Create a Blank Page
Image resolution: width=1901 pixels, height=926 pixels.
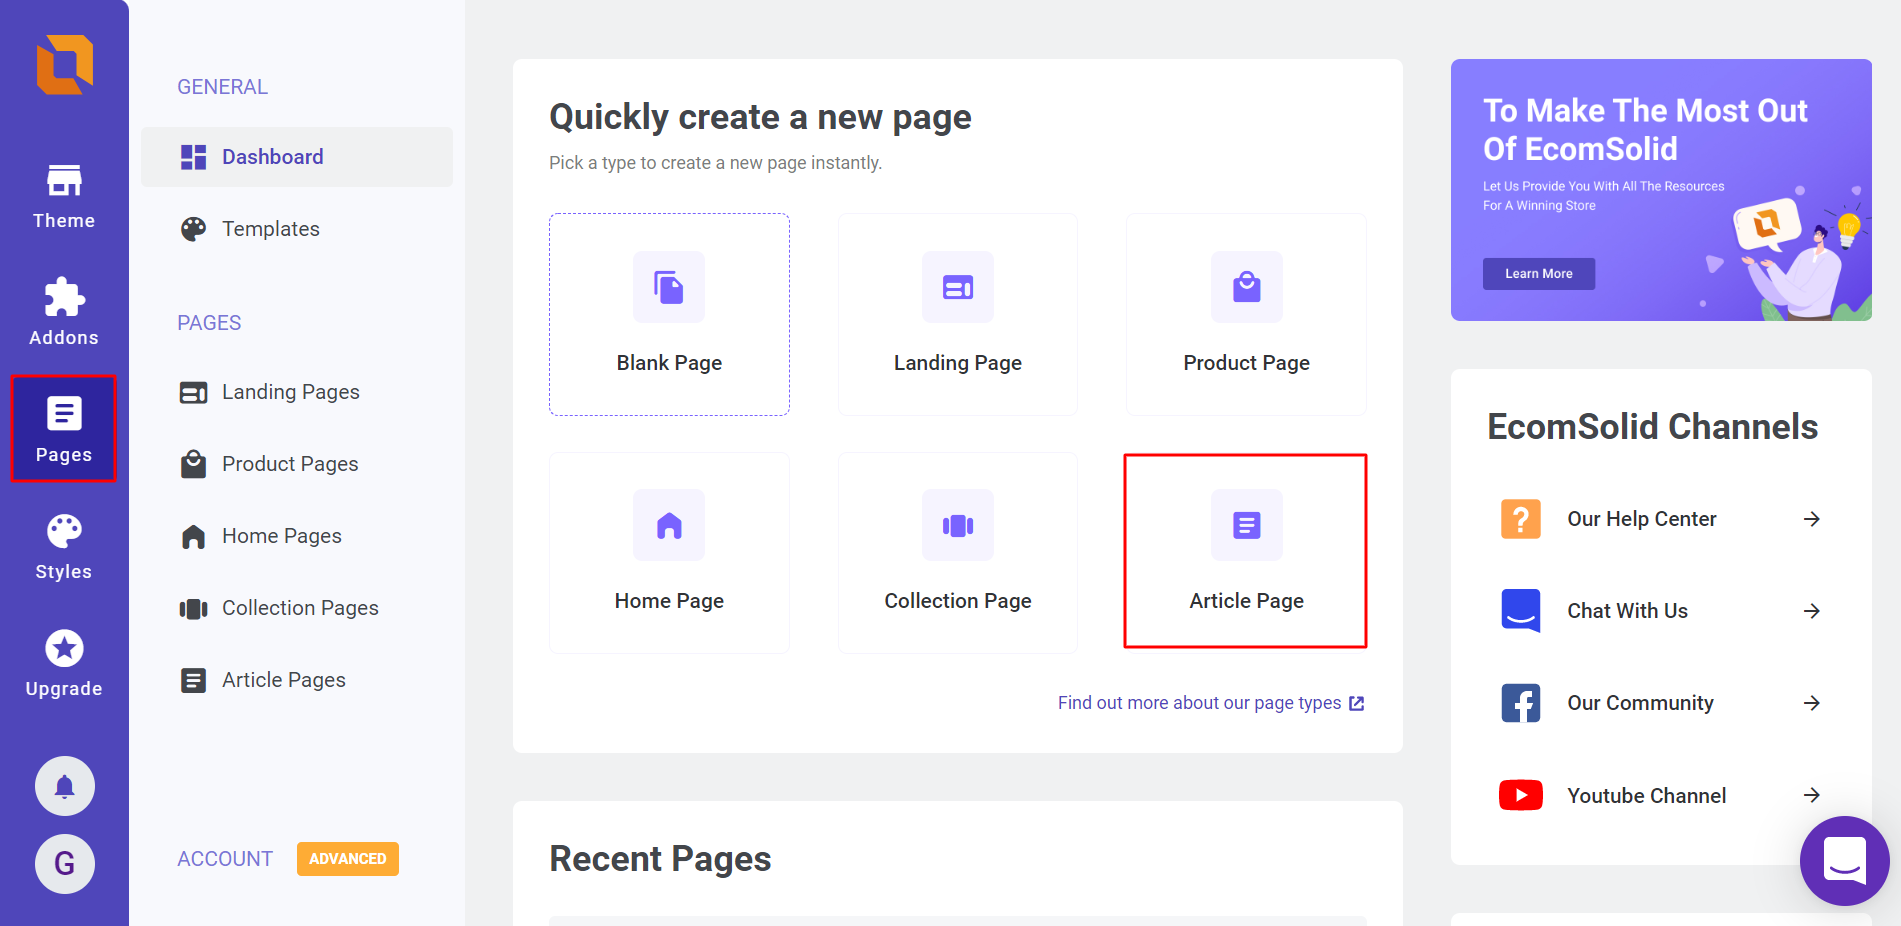pyautogui.click(x=669, y=314)
